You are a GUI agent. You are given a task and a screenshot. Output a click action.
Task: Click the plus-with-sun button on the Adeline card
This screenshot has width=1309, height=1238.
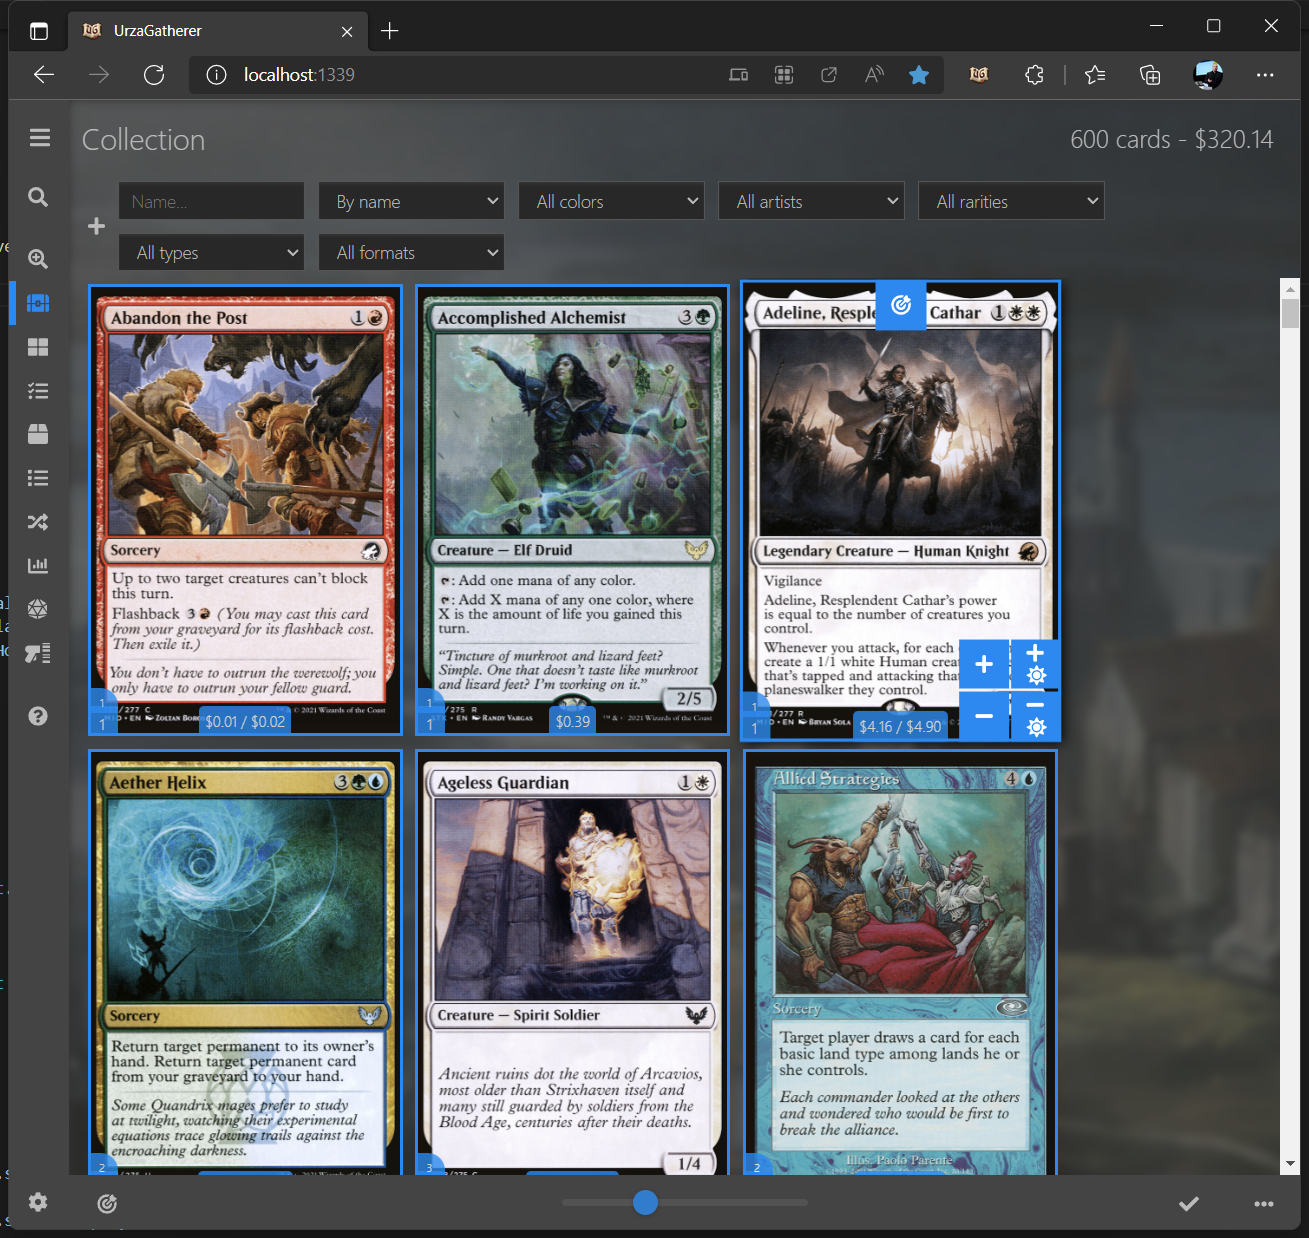click(x=1036, y=665)
